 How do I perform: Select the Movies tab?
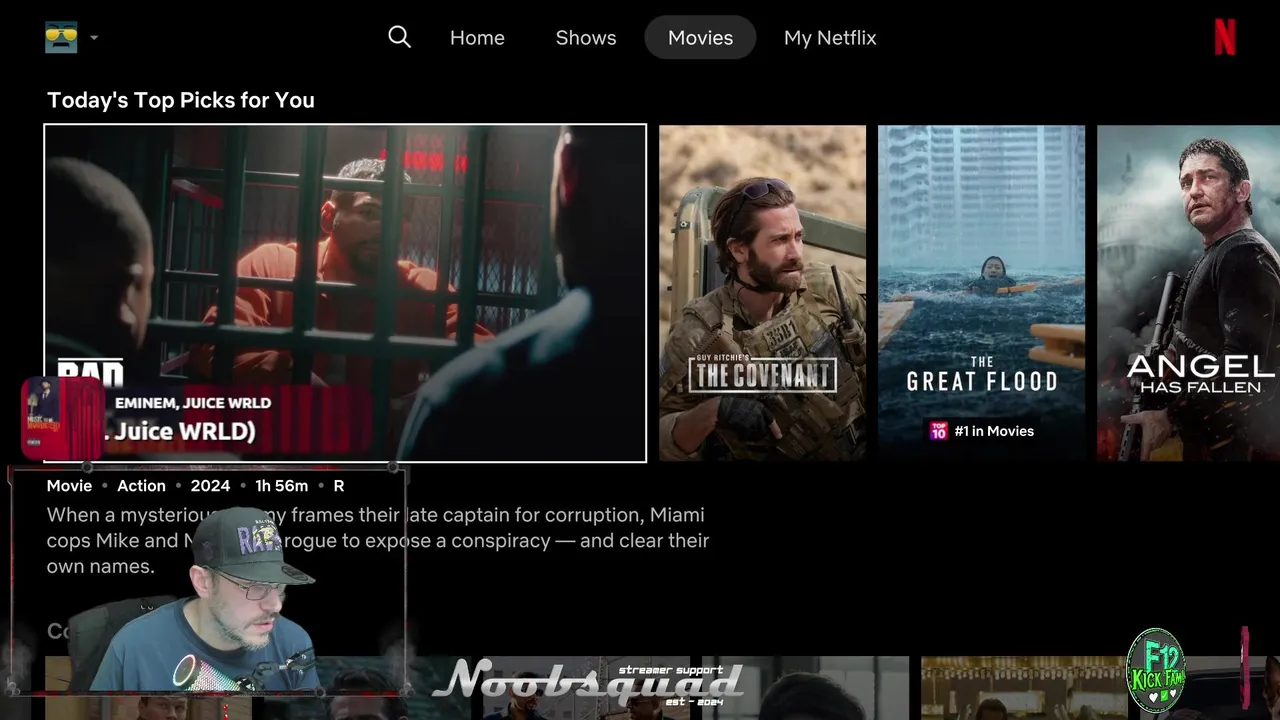pos(700,38)
